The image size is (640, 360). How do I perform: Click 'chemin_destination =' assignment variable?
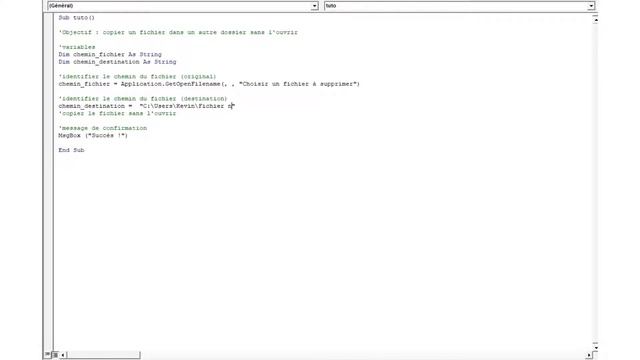click(95, 106)
